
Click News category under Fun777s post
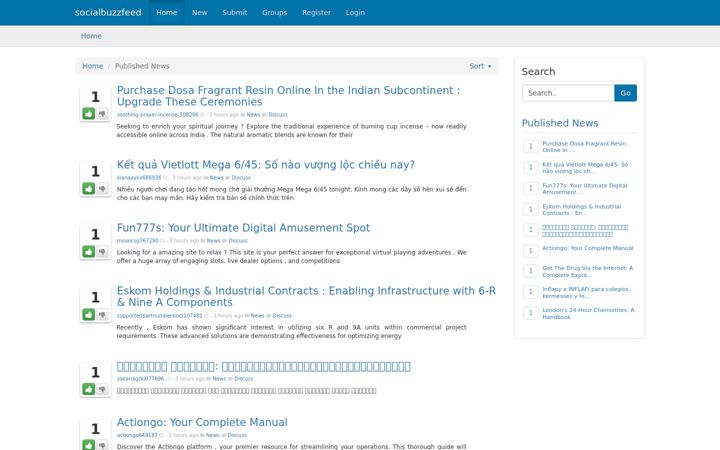214,241
